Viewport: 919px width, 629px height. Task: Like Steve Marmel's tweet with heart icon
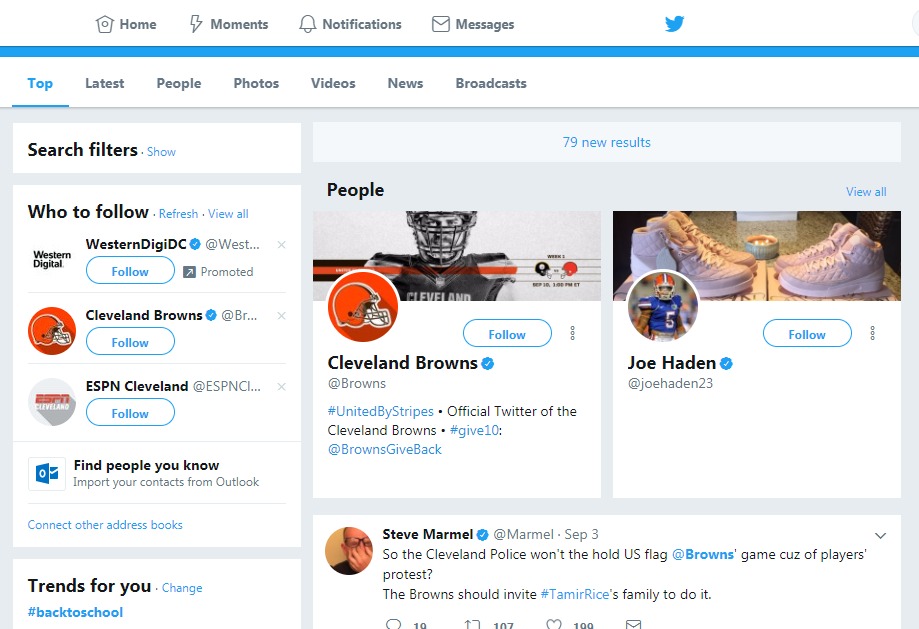(554, 624)
